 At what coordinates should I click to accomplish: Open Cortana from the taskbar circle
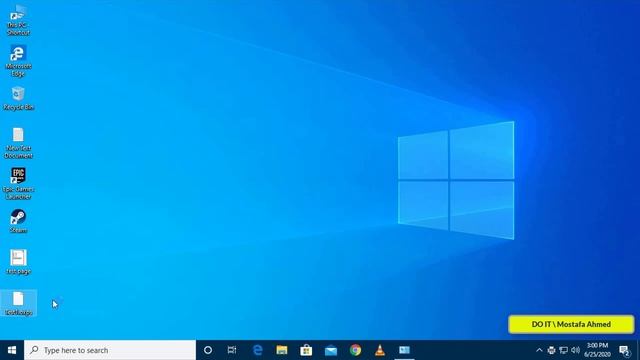tap(208, 350)
